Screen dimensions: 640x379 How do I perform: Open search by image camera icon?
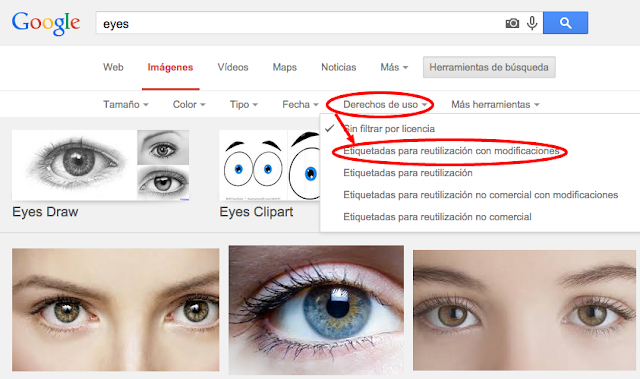(512, 23)
